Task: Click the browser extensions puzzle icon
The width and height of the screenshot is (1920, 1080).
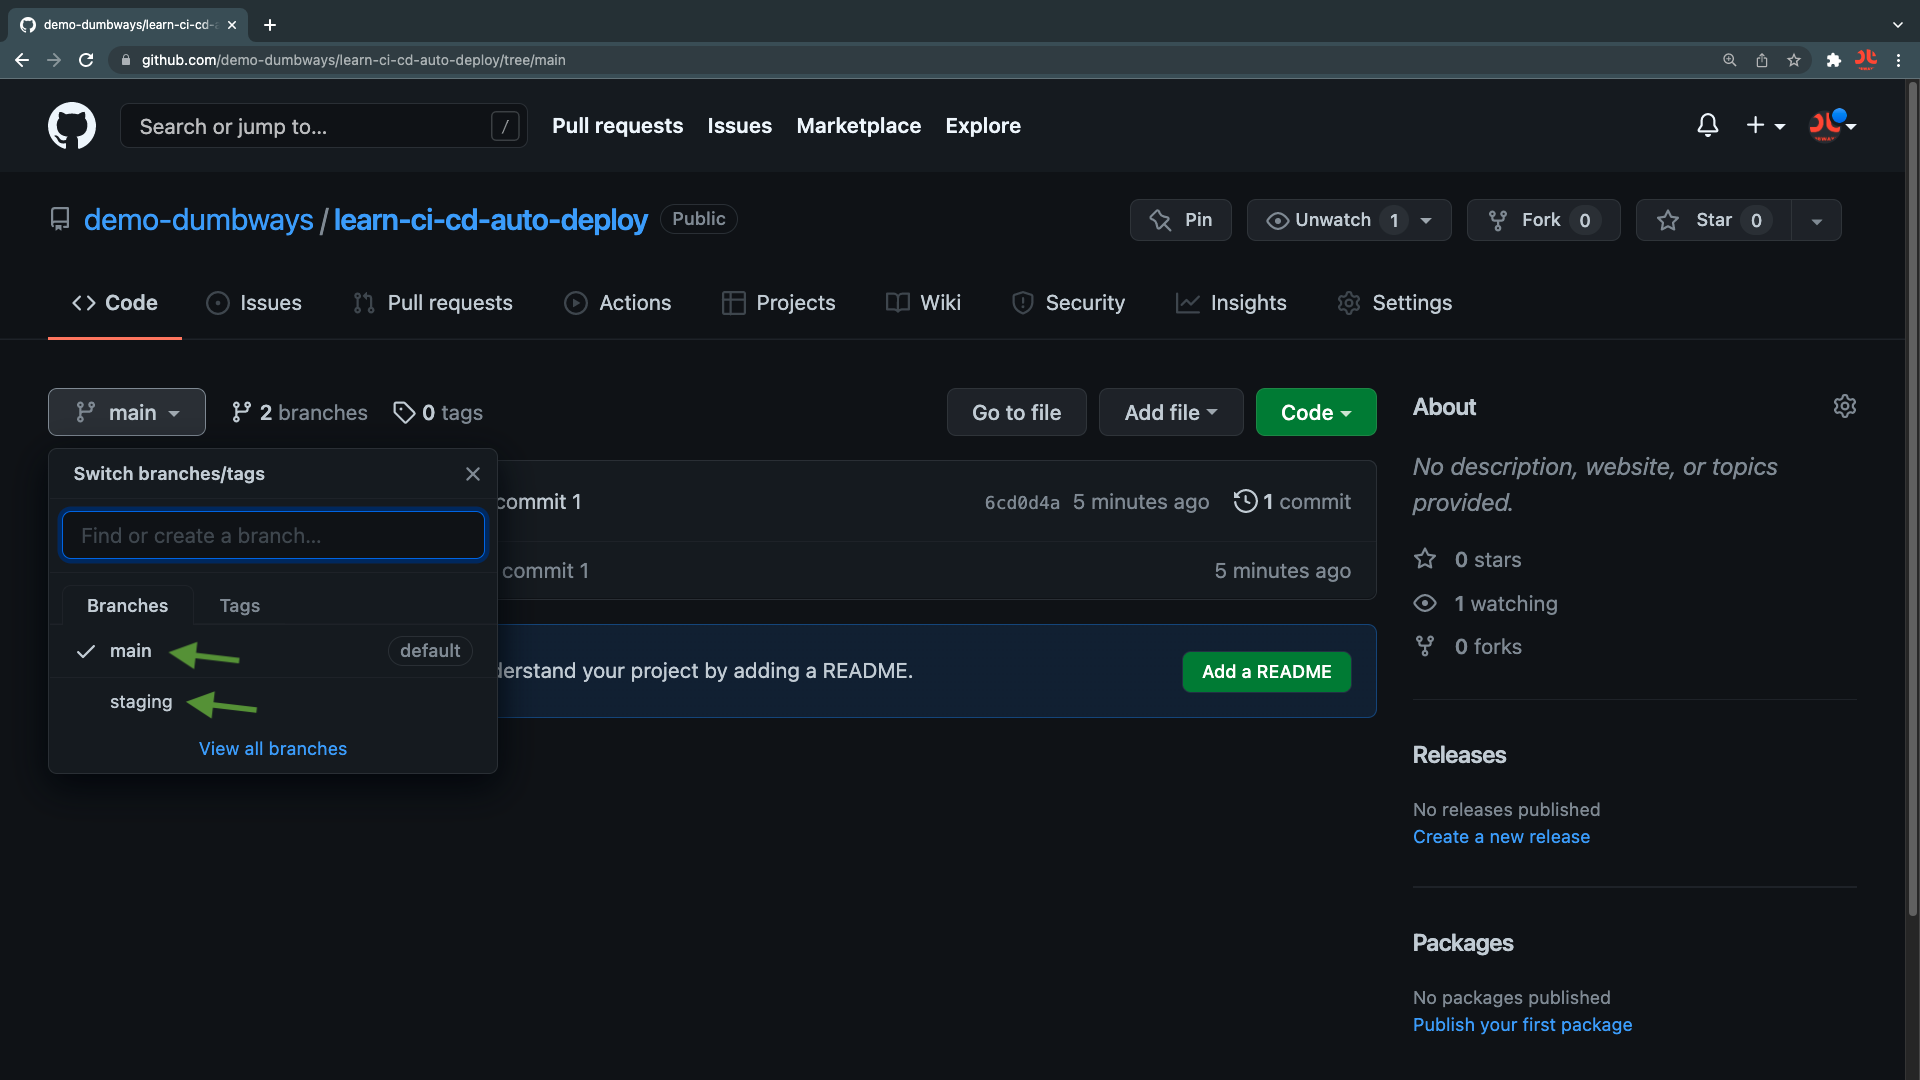Action: tap(1833, 60)
